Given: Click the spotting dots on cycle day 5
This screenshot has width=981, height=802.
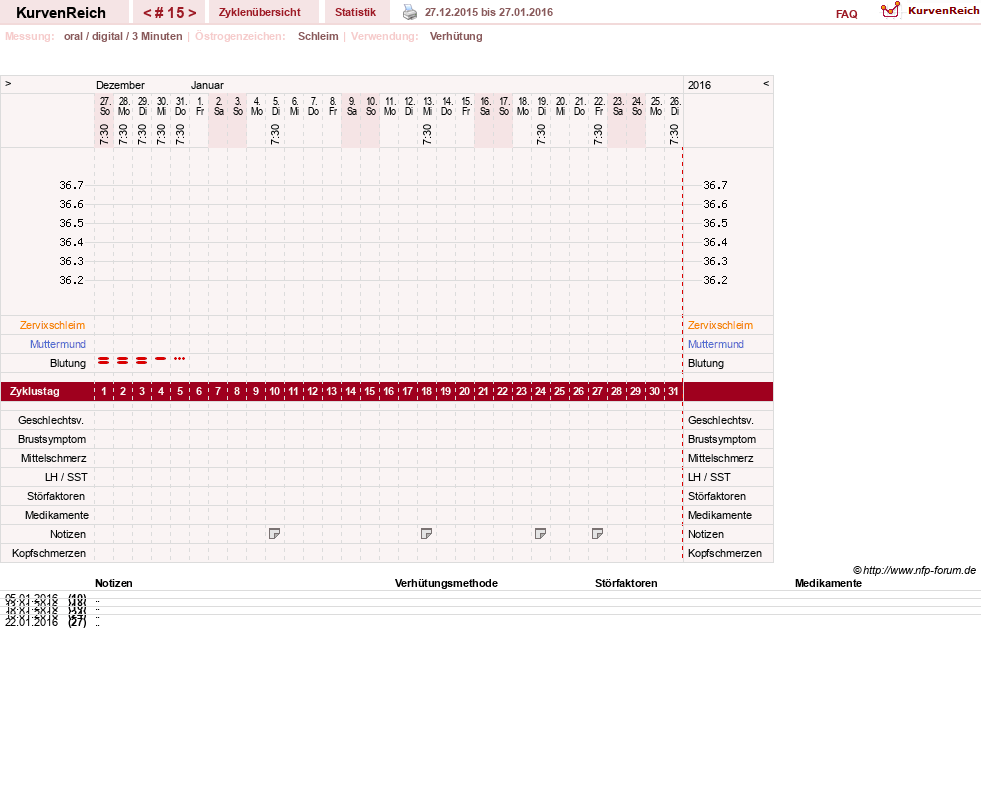Looking at the screenshot, I should pos(180,358).
